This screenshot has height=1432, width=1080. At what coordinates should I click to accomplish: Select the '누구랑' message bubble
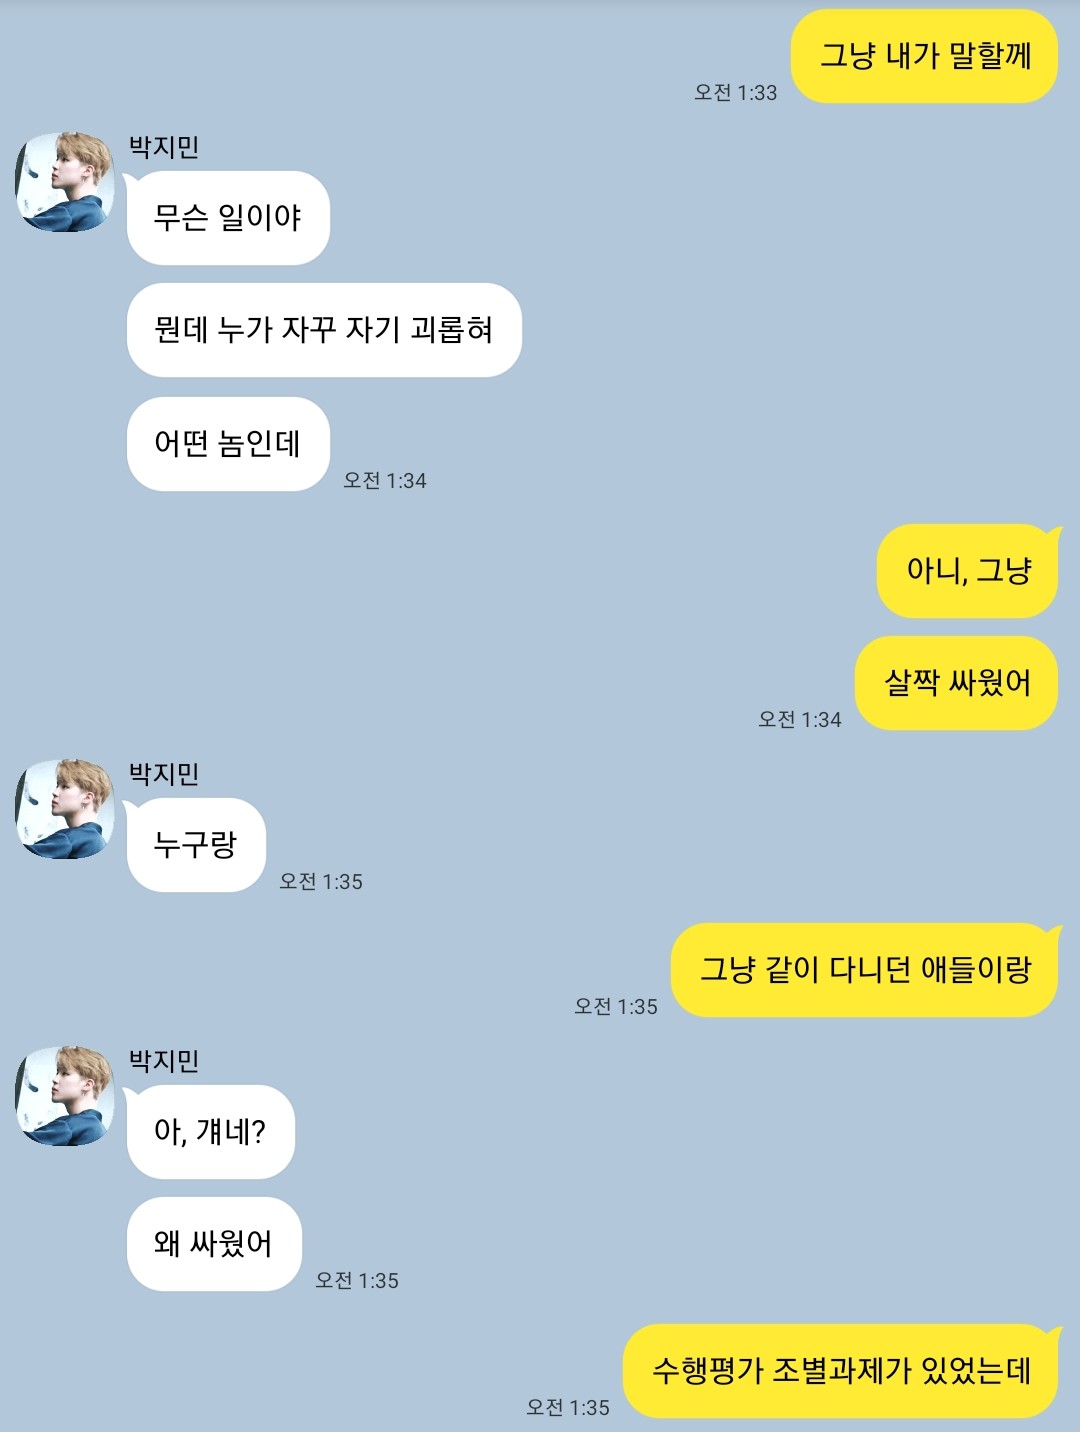click(196, 845)
